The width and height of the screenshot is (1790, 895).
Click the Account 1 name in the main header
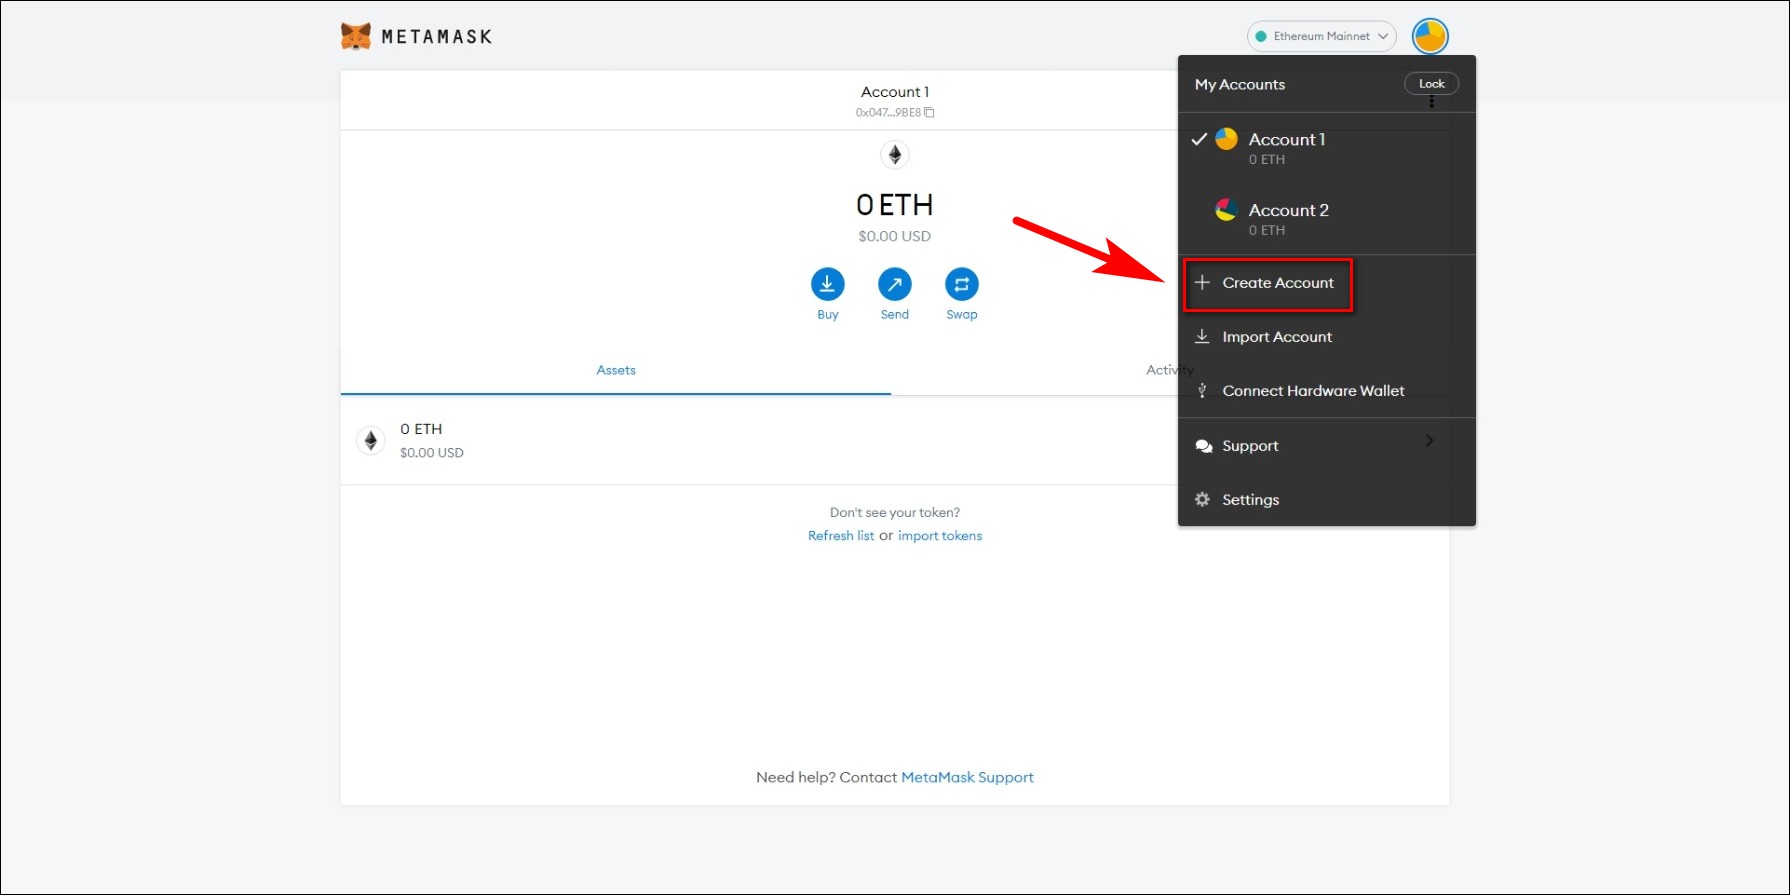(x=895, y=92)
